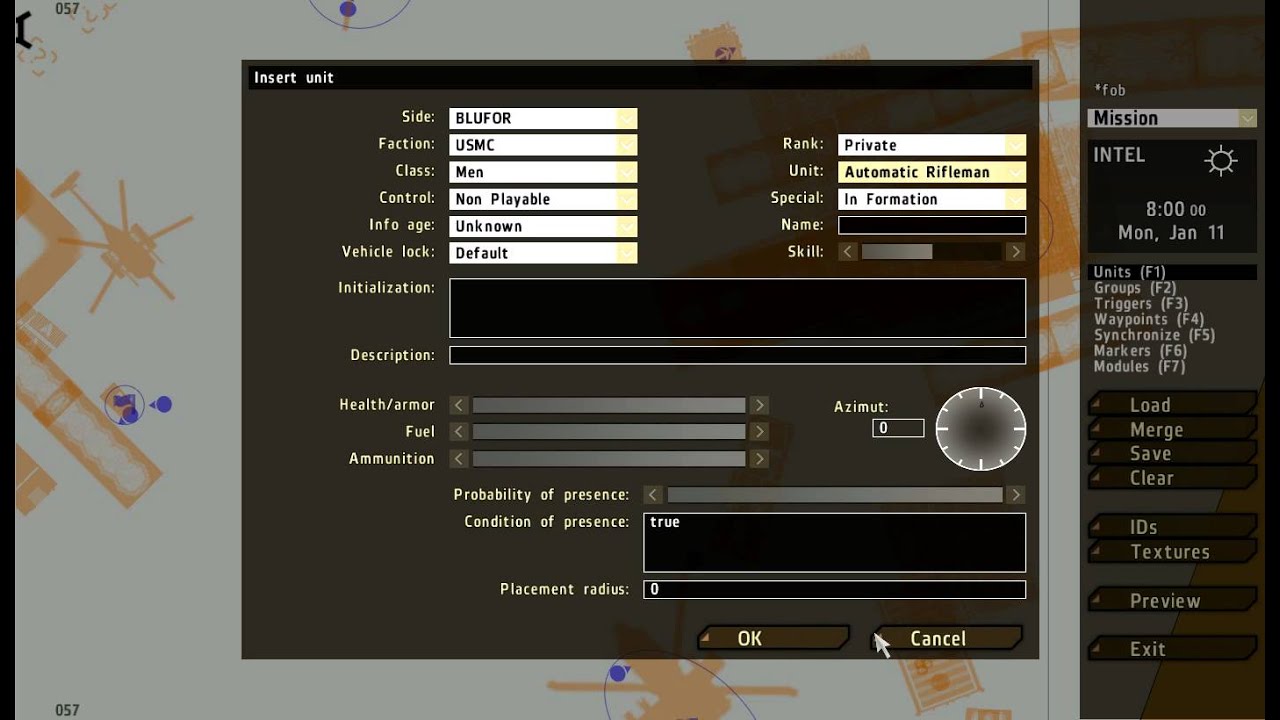Increase Probability of presence with right arrow
The width and height of the screenshot is (1280, 720).
pyautogui.click(x=1016, y=495)
